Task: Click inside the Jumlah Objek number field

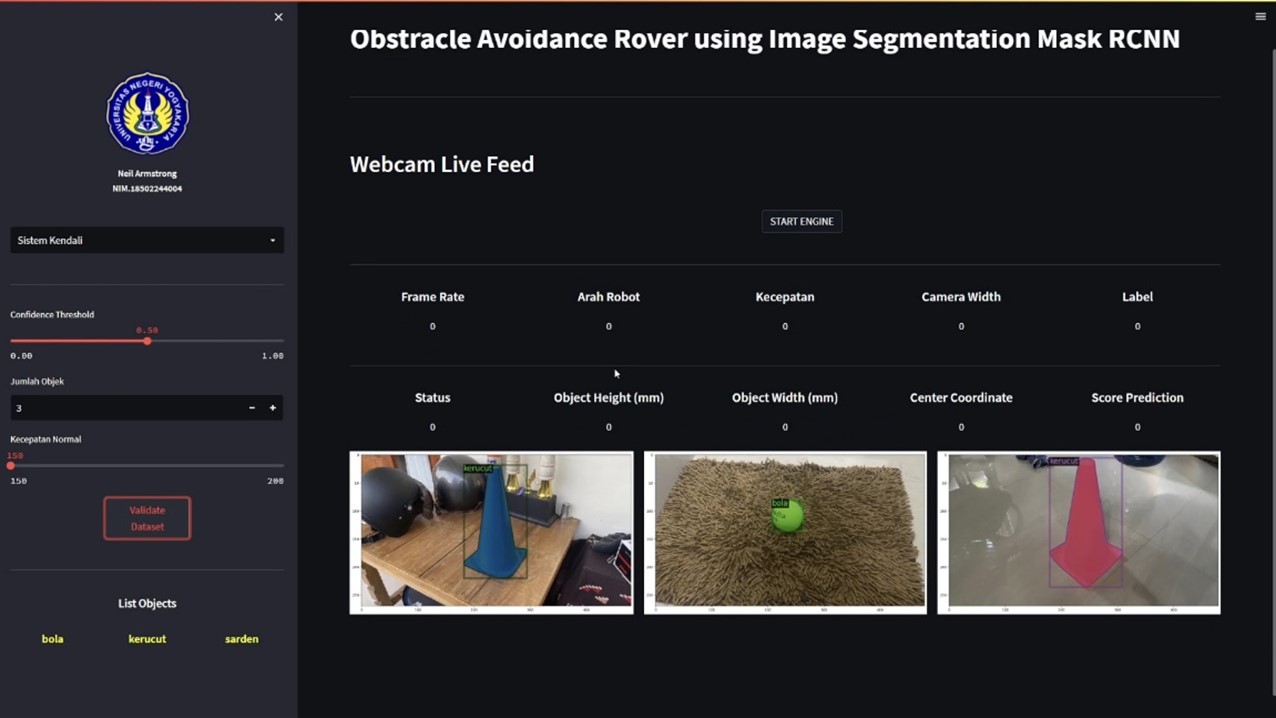Action: coord(126,408)
